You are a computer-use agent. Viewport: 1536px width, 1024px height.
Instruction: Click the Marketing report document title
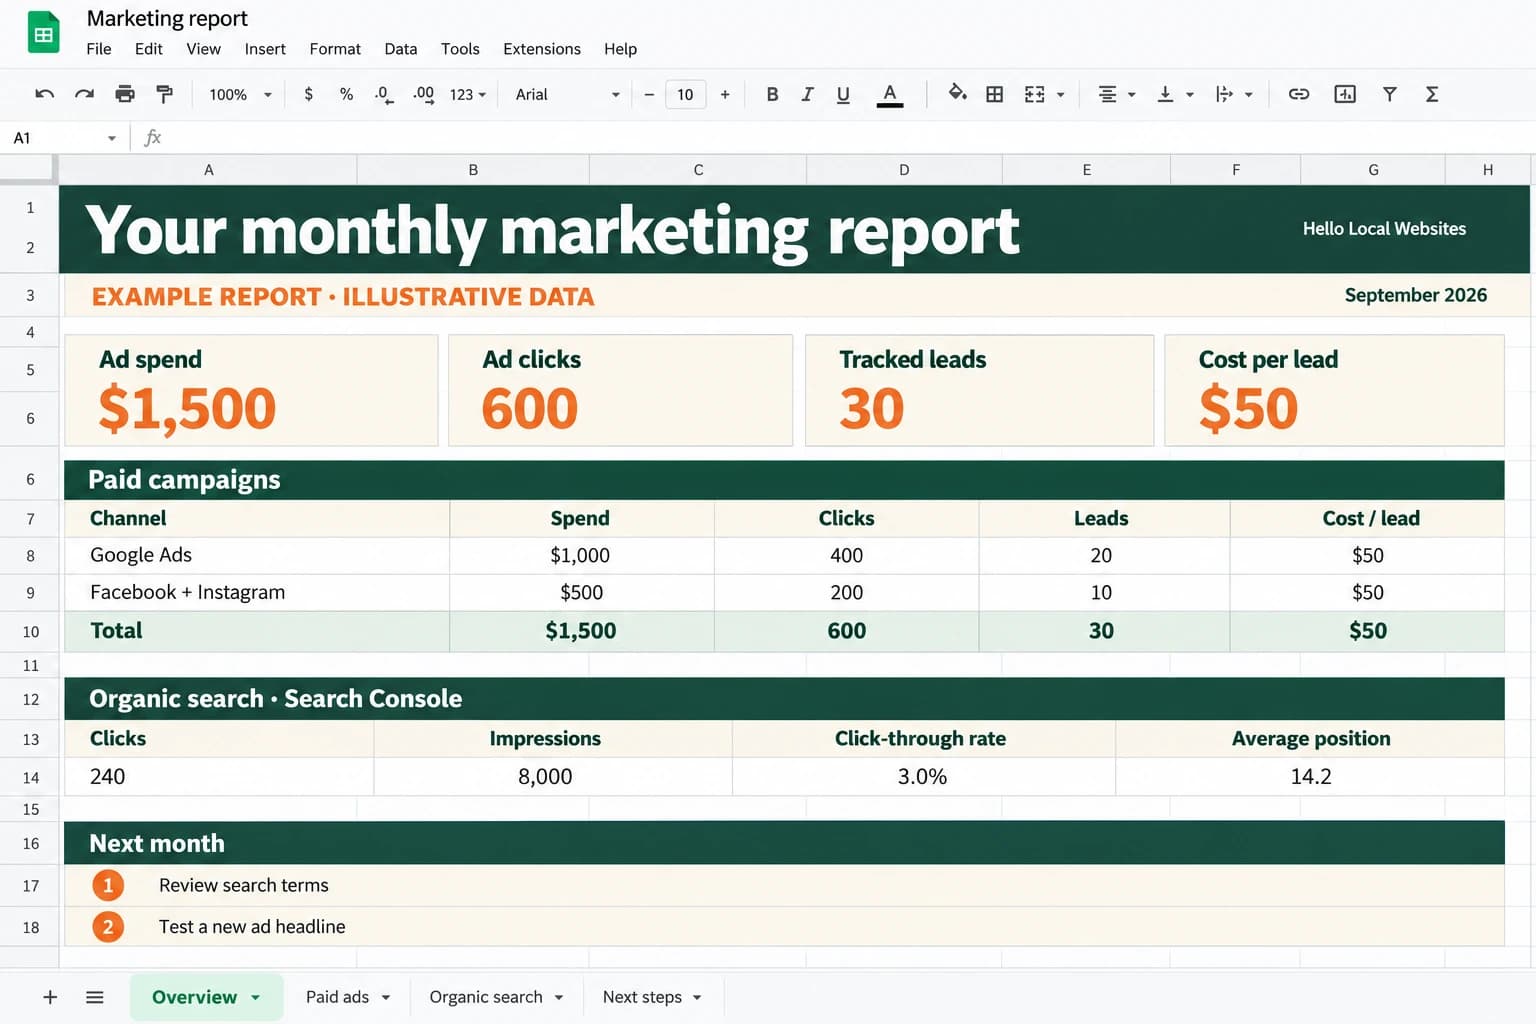(167, 18)
